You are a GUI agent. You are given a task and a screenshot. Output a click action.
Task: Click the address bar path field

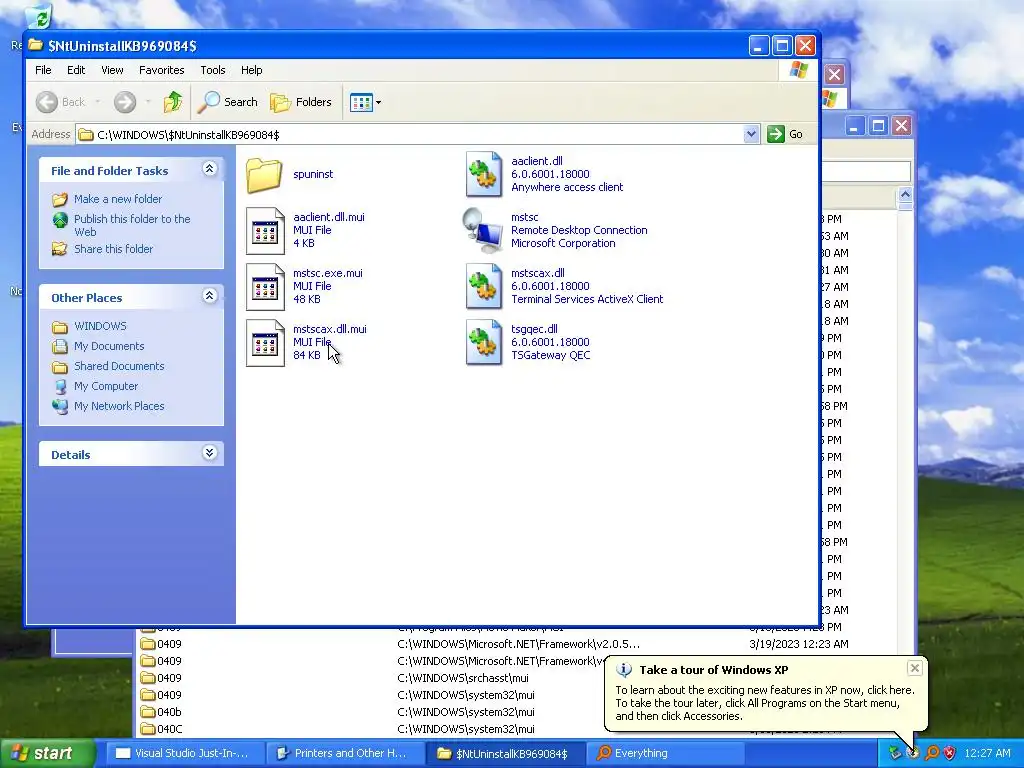pyautogui.click(x=409, y=135)
